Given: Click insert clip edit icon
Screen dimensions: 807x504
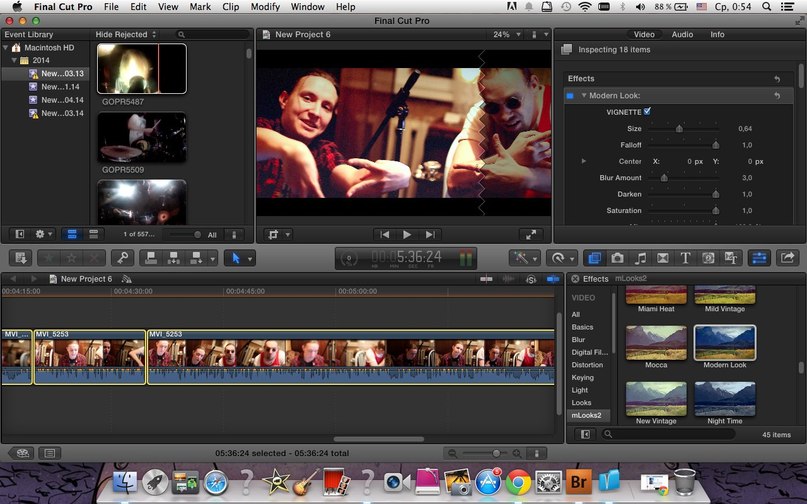Looking at the screenshot, I should [x=173, y=257].
